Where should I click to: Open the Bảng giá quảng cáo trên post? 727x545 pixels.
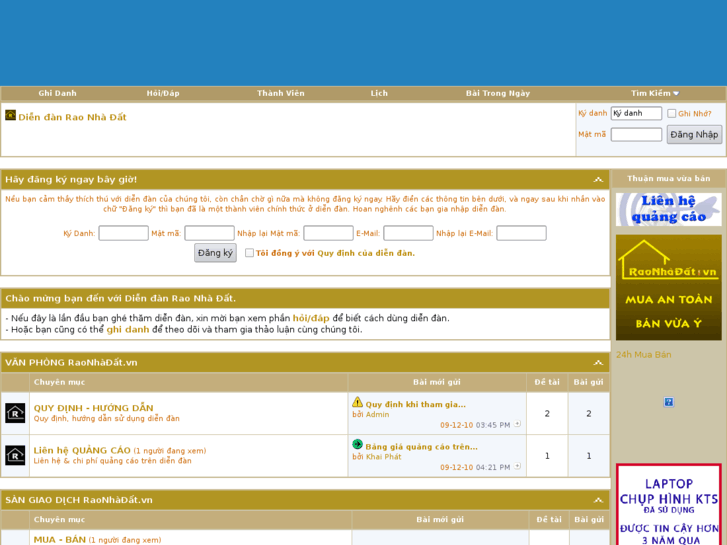point(421,447)
